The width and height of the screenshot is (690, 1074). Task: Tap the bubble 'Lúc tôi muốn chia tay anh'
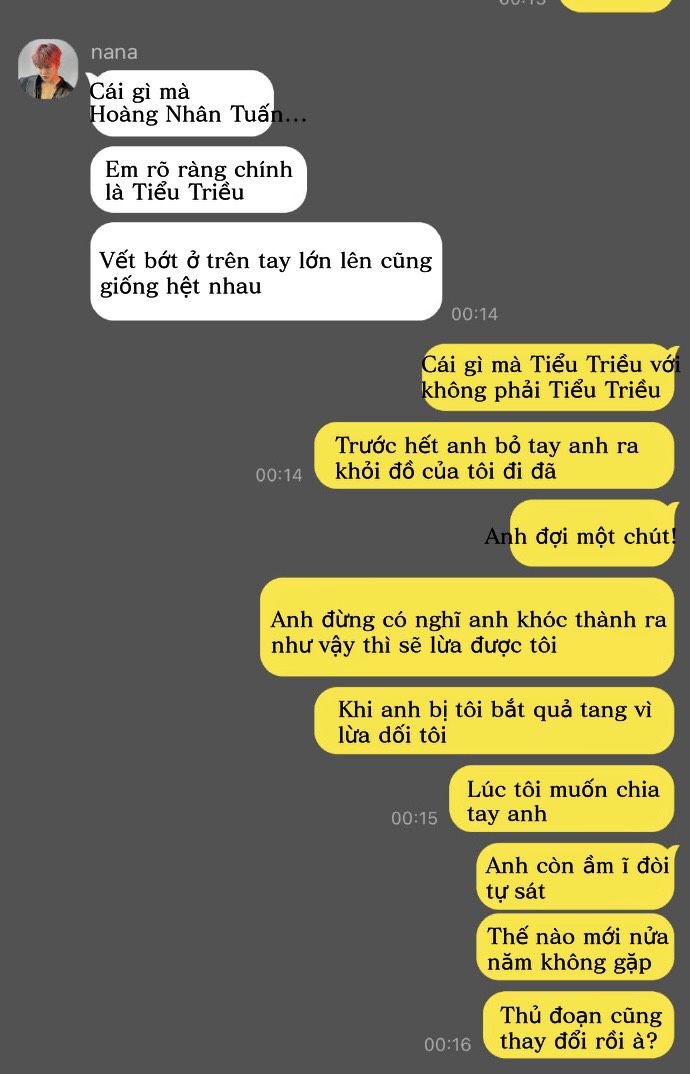pyautogui.click(x=562, y=799)
